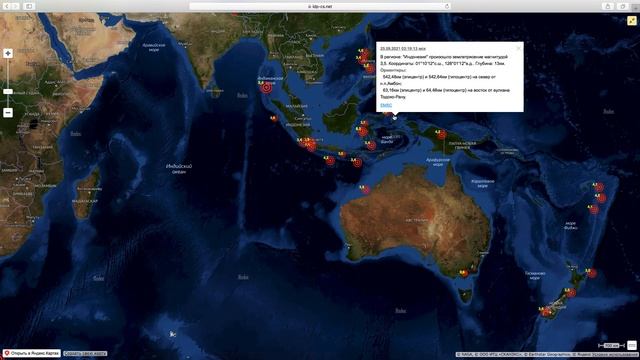Screen dimensions: 640x360
Task: Click the popup's date and time line
Action: coord(403,49)
